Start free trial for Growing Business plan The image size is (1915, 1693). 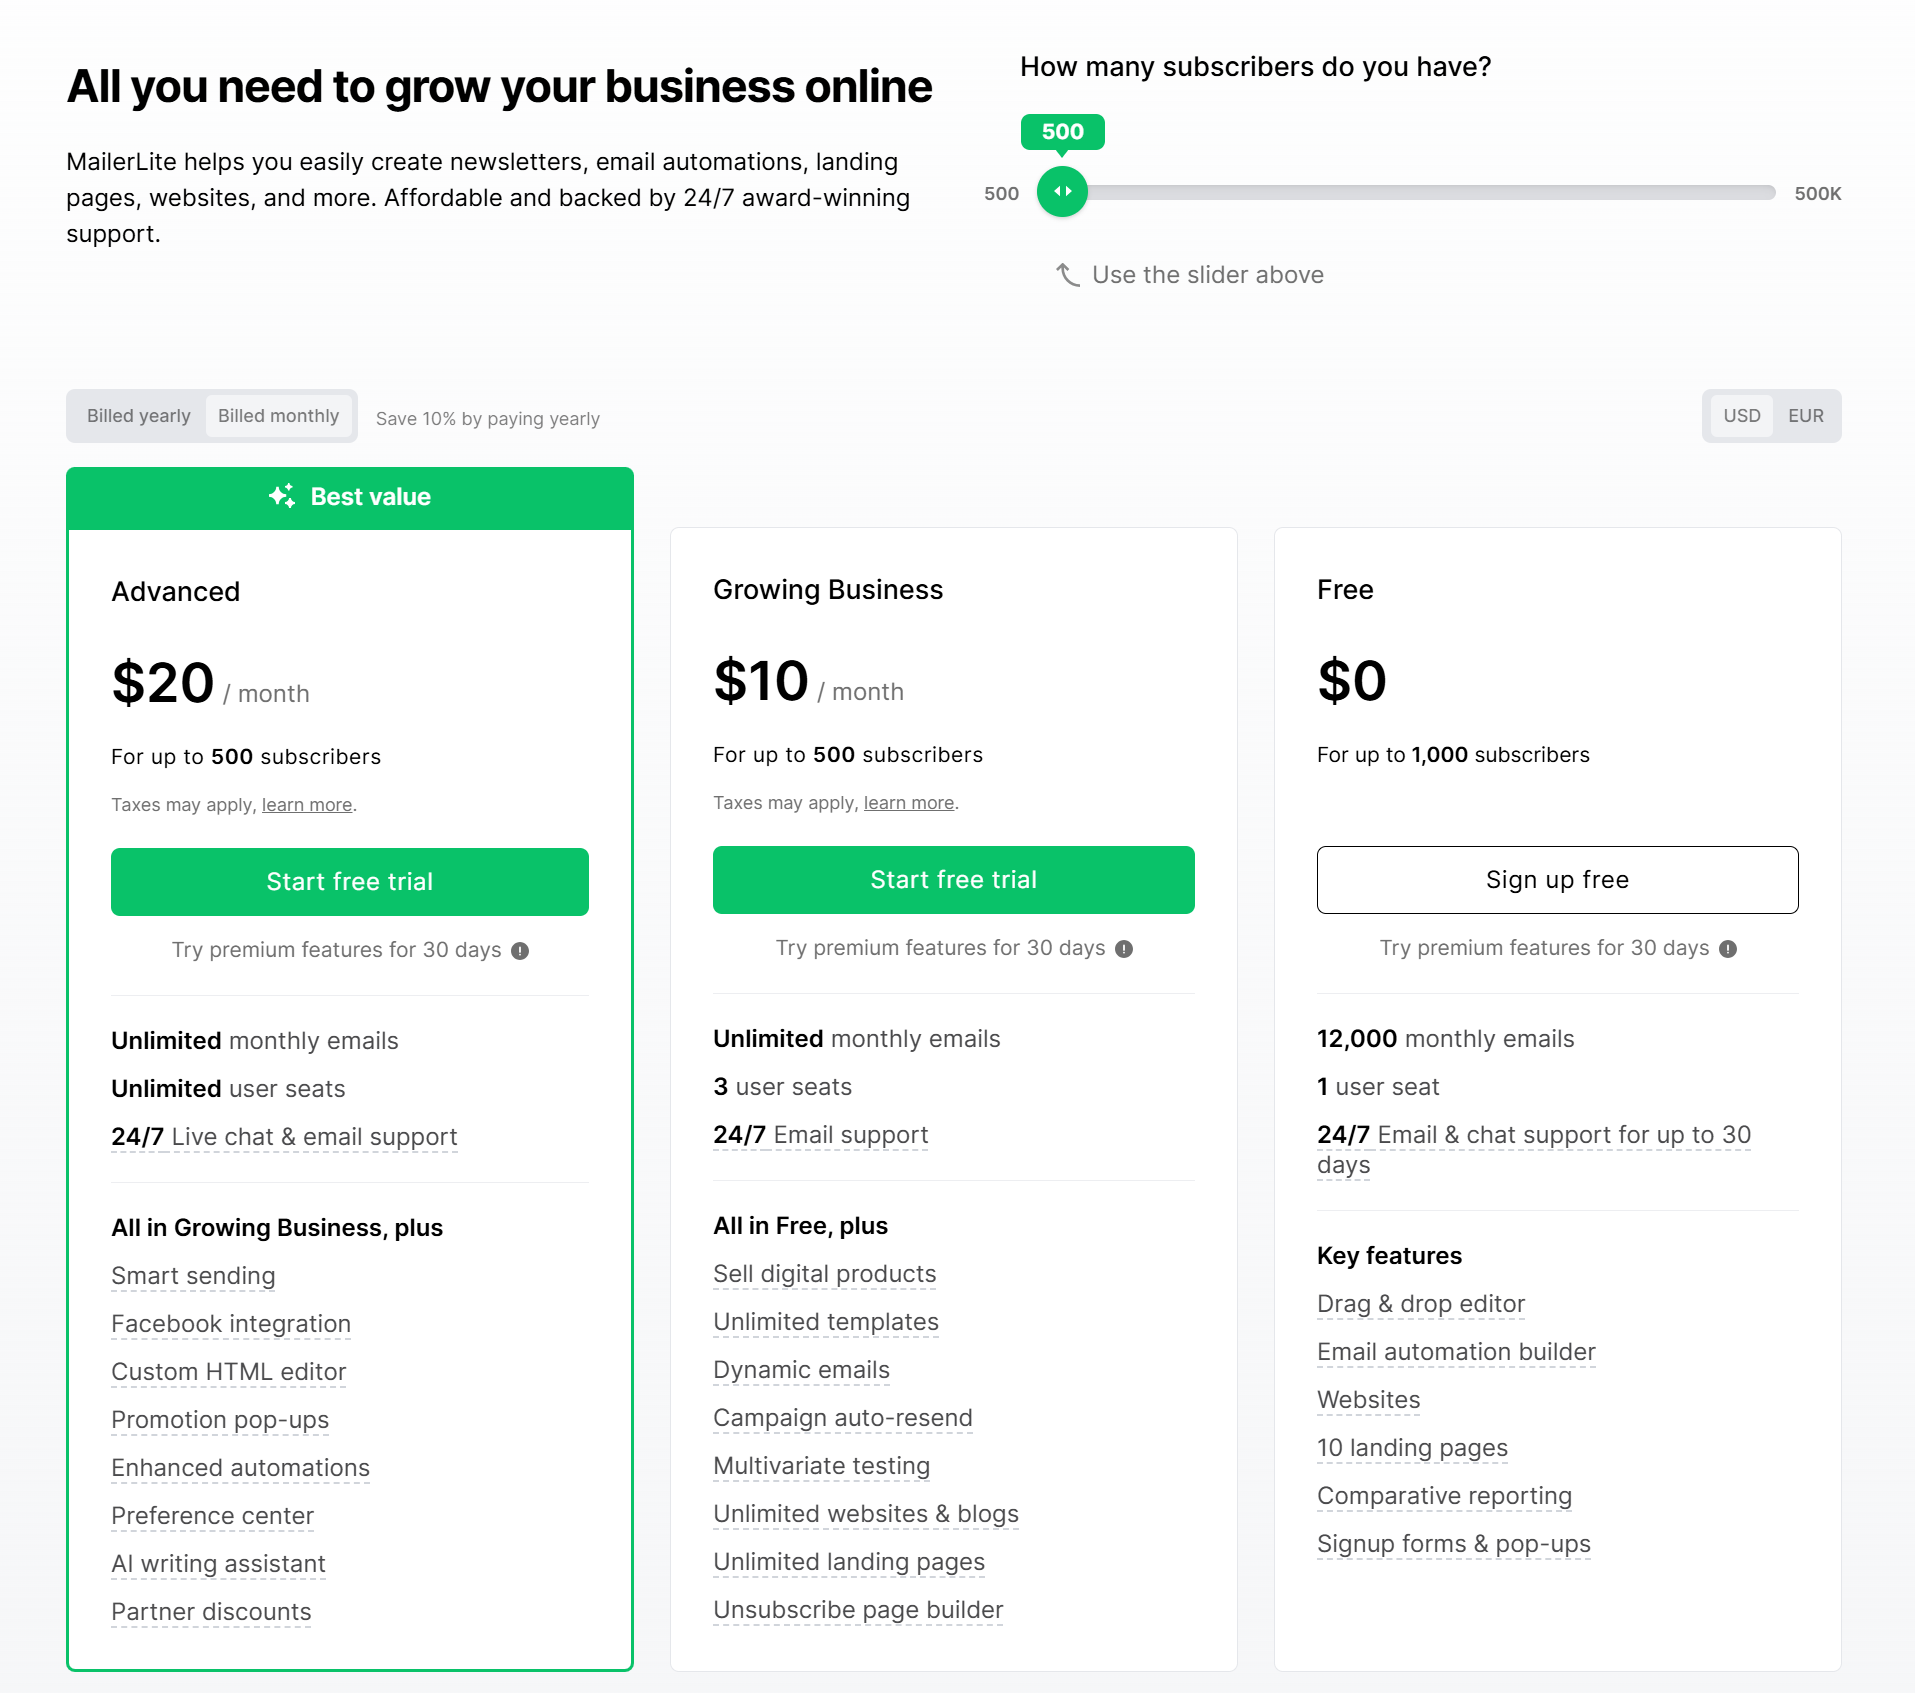point(953,880)
